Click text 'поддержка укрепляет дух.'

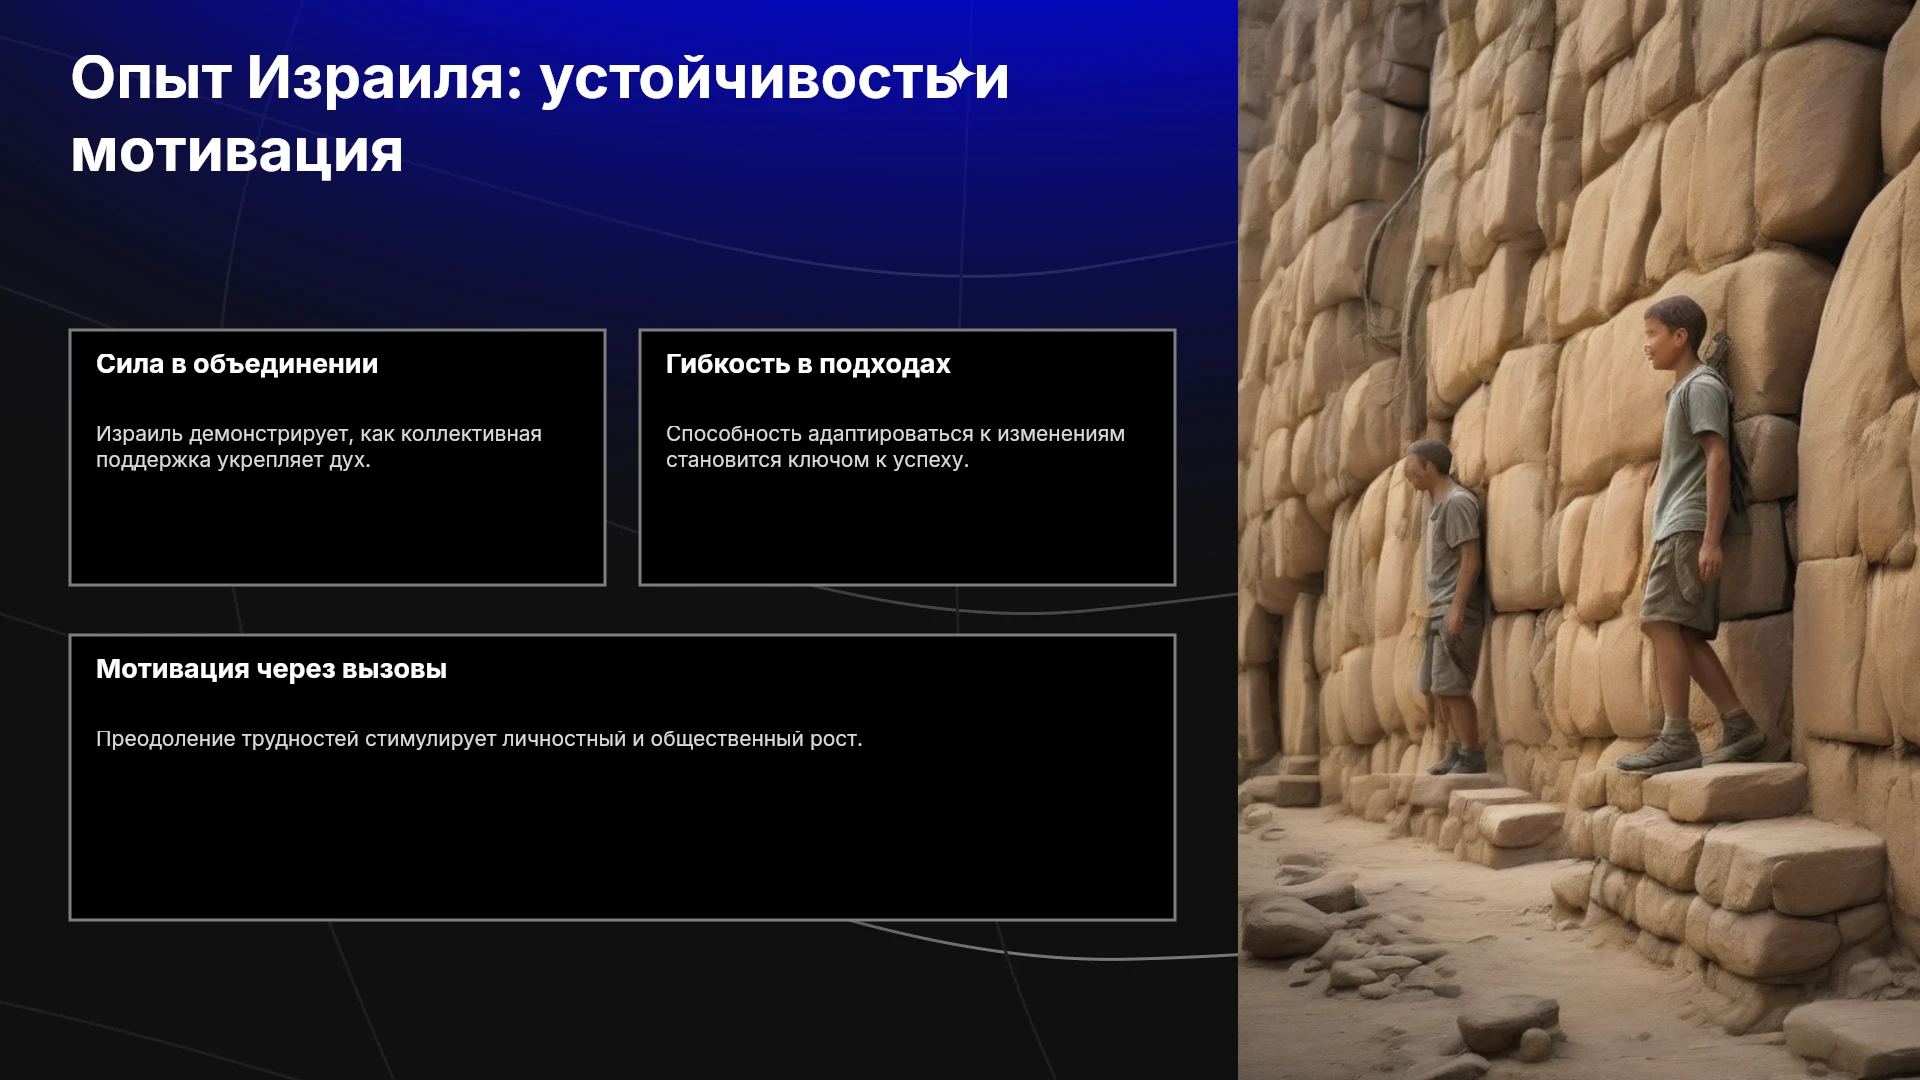[x=233, y=460]
